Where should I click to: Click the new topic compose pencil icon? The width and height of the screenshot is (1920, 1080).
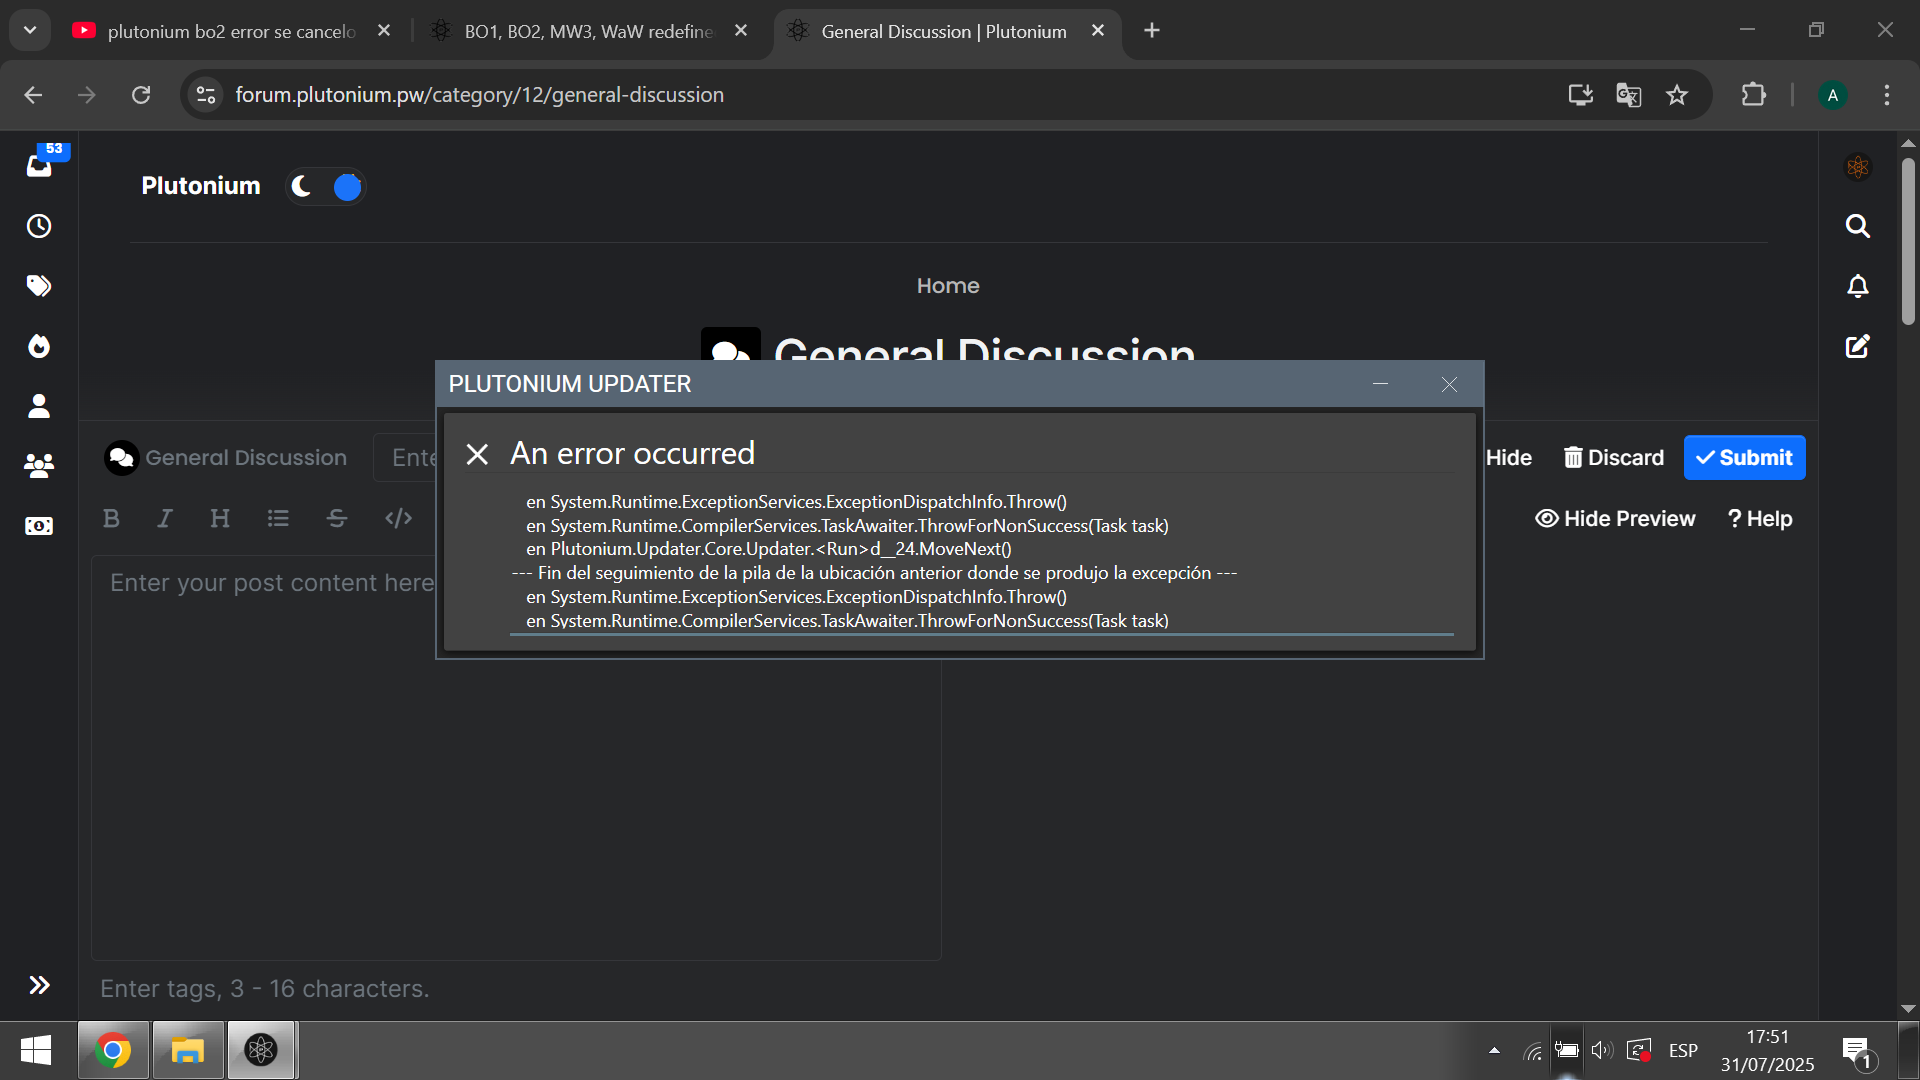coord(1858,346)
